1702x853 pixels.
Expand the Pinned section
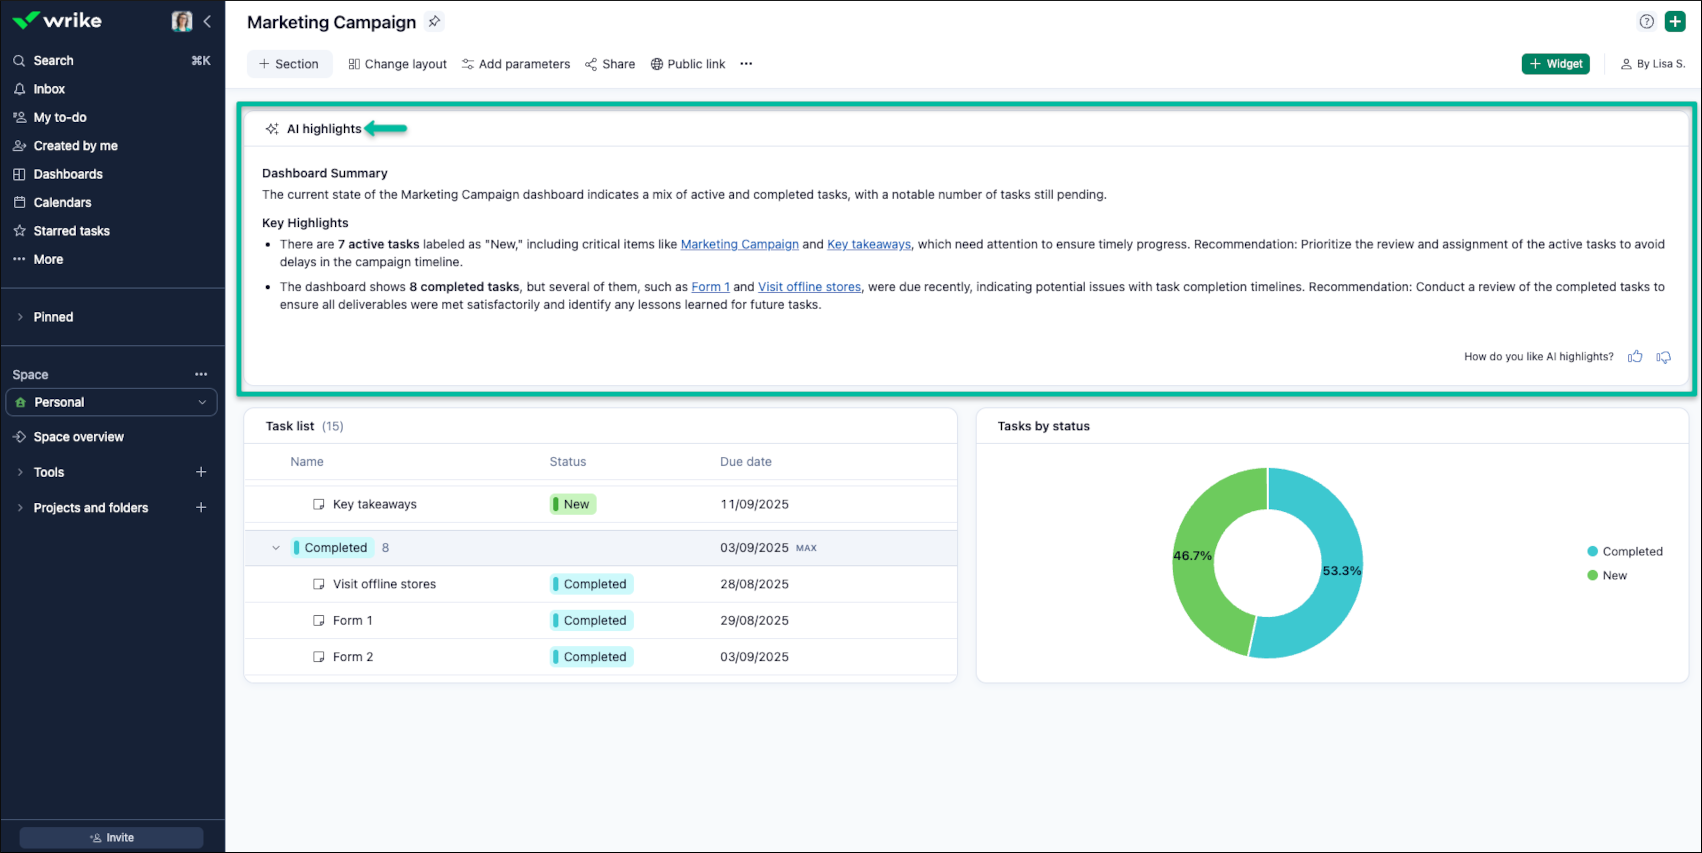(20, 317)
